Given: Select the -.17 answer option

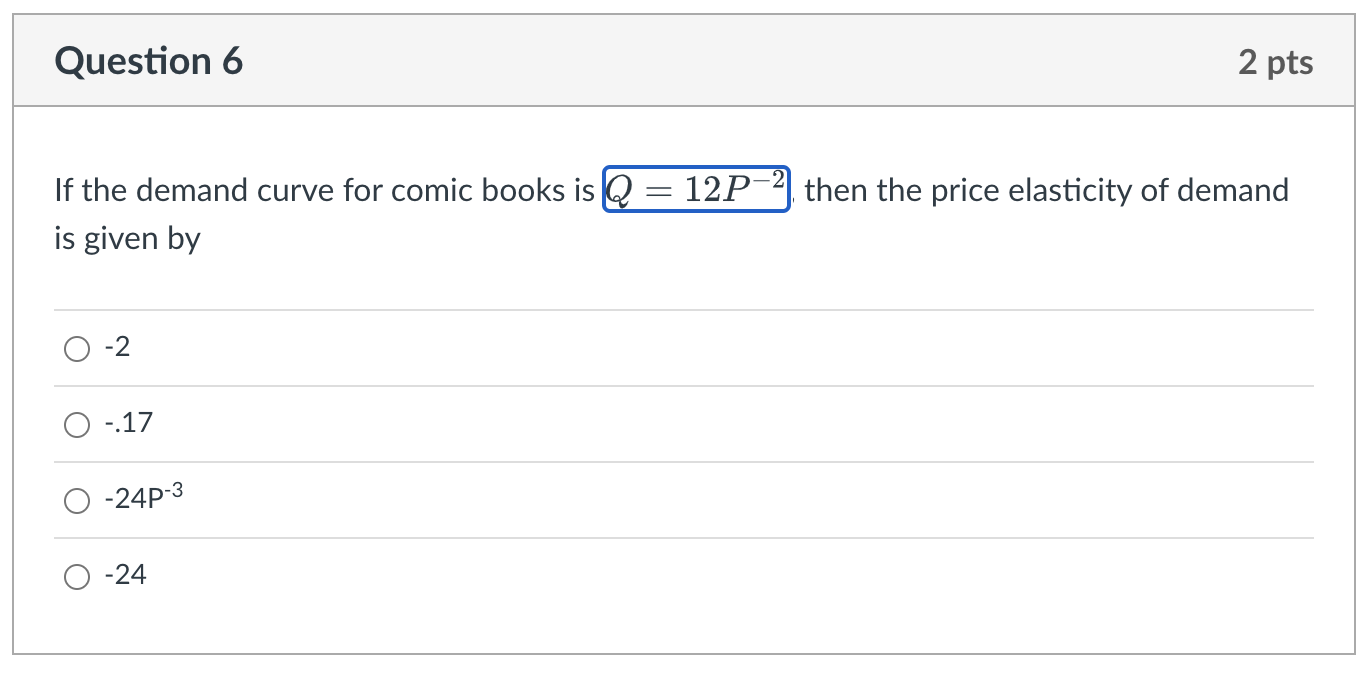Looking at the screenshot, I should (x=76, y=424).
